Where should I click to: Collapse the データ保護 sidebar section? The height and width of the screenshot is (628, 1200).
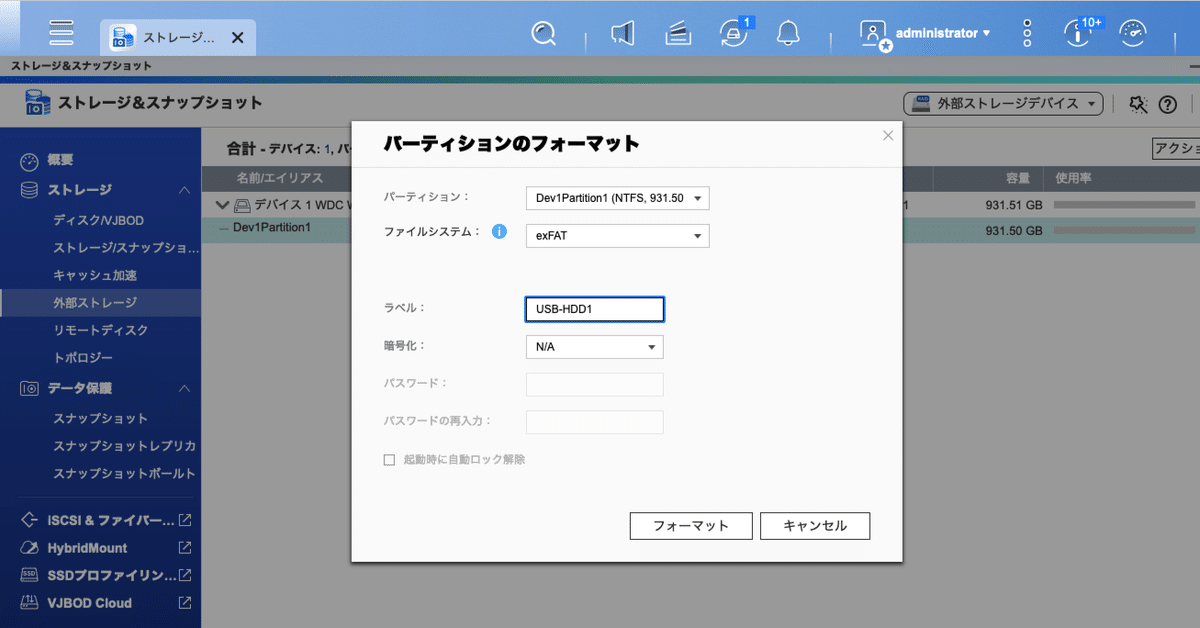184,388
